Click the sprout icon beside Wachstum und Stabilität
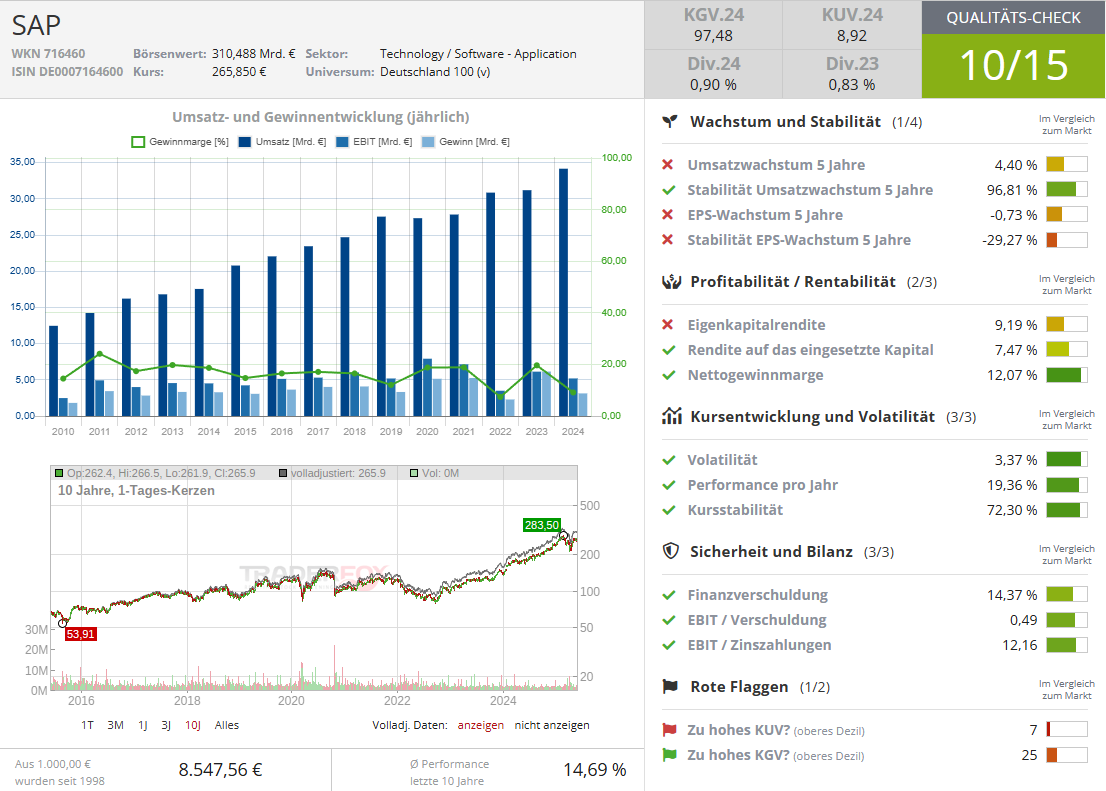This screenshot has height=791, width=1106. point(669,121)
